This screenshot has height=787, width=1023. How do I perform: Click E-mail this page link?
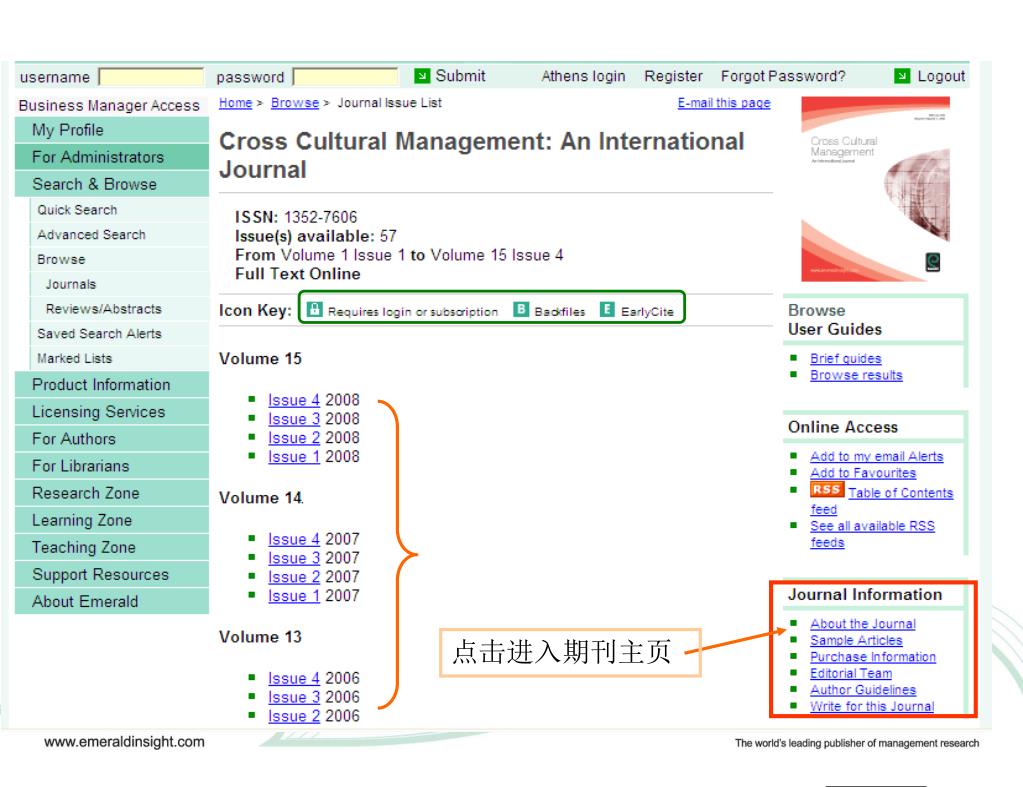click(x=724, y=103)
